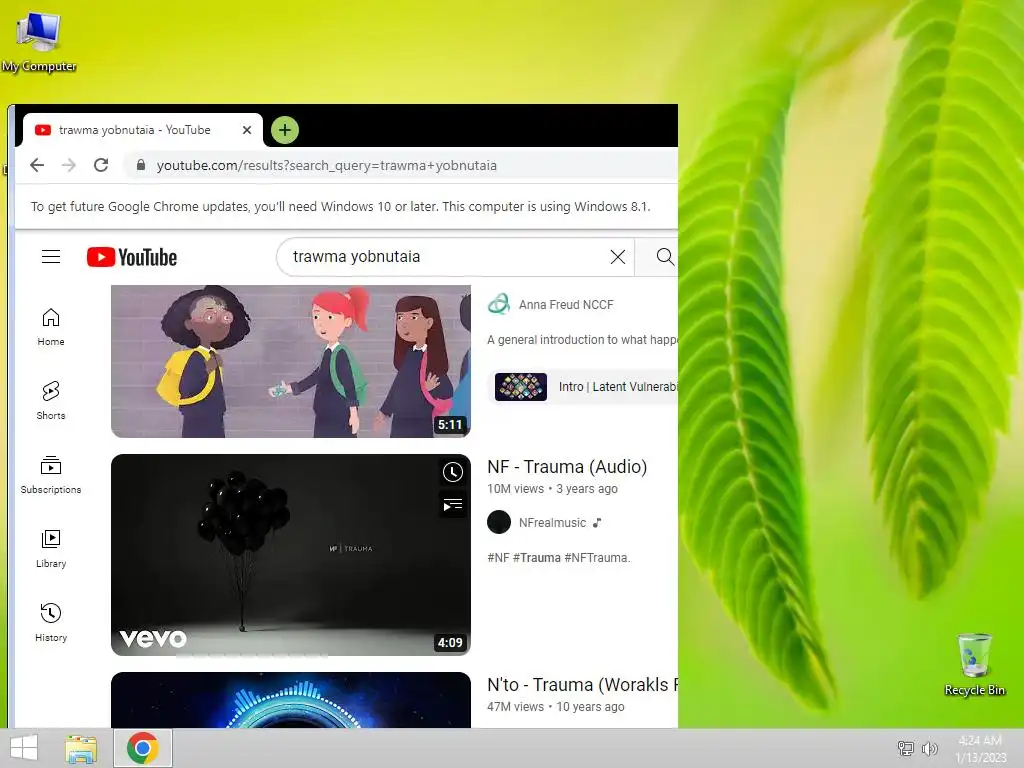Click the Chrome taskbar icon
Screen dimensions: 1024x768
click(143, 748)
